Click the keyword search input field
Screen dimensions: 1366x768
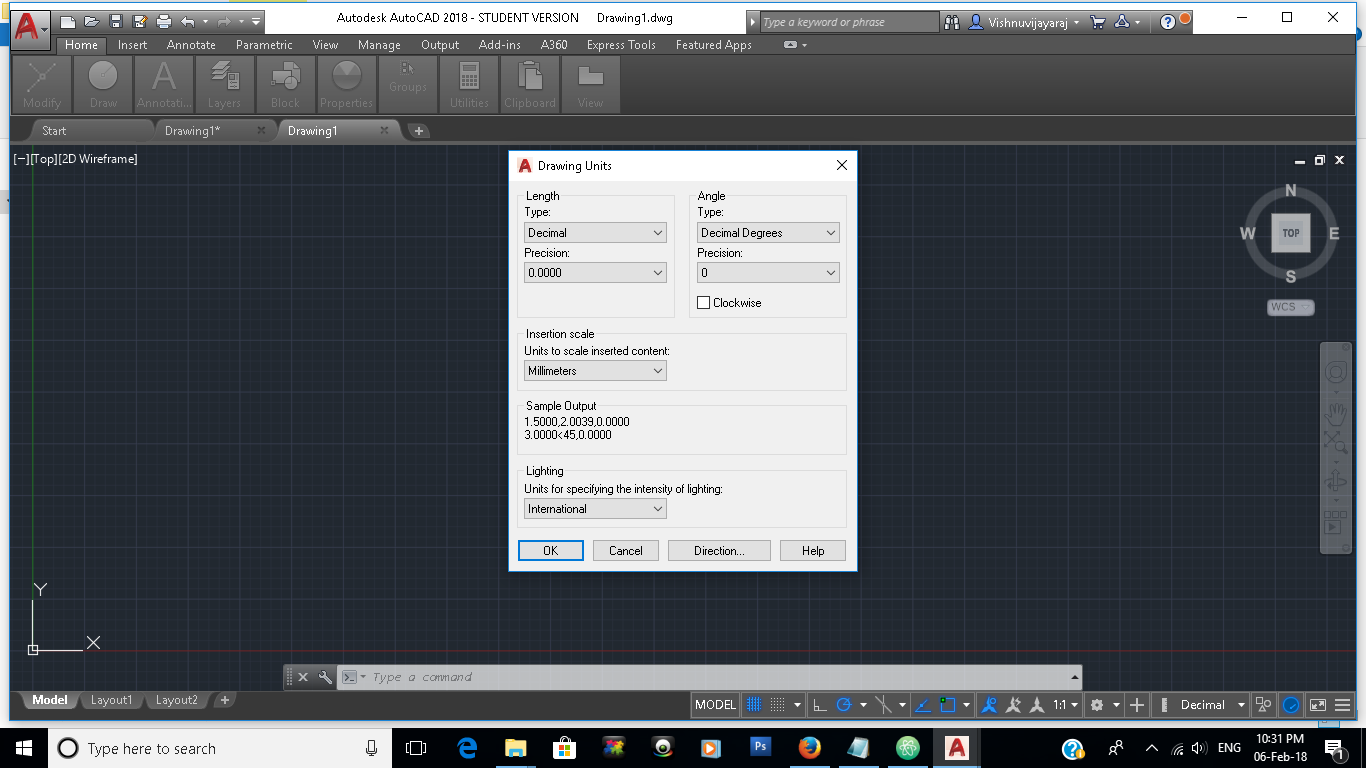click(849, 22)
